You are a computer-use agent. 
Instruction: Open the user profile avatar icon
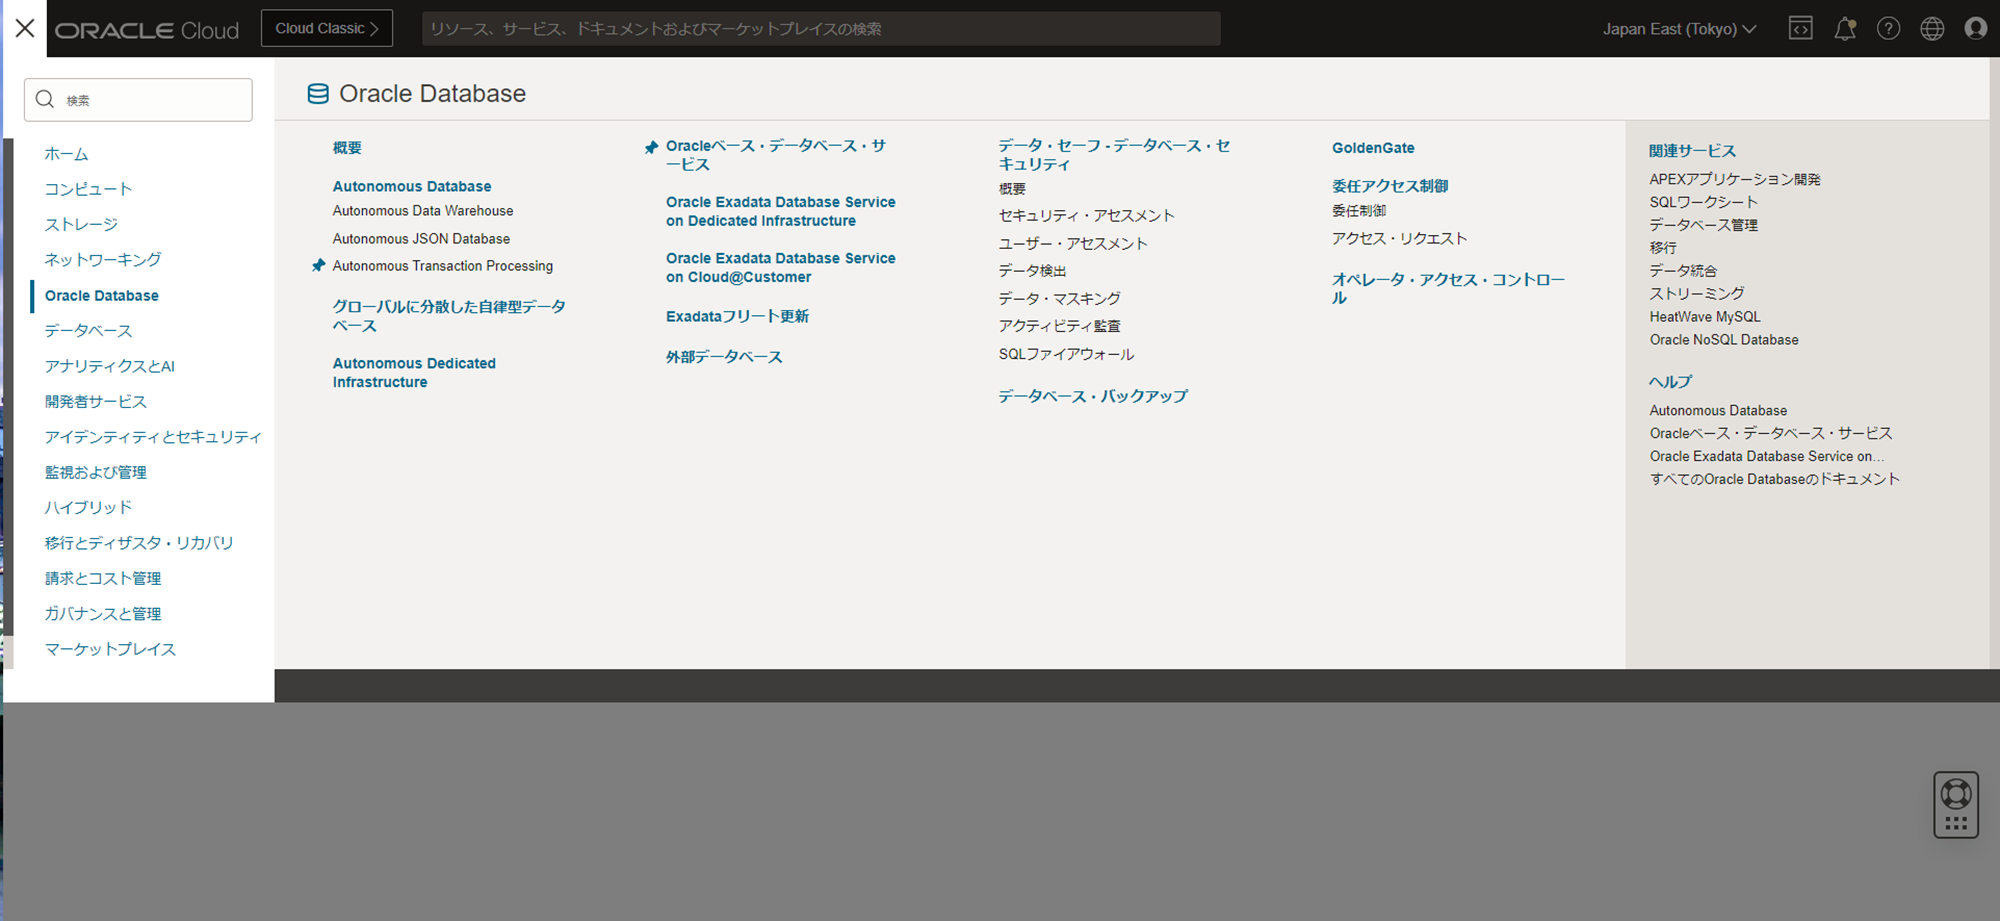coord(1975,28)
